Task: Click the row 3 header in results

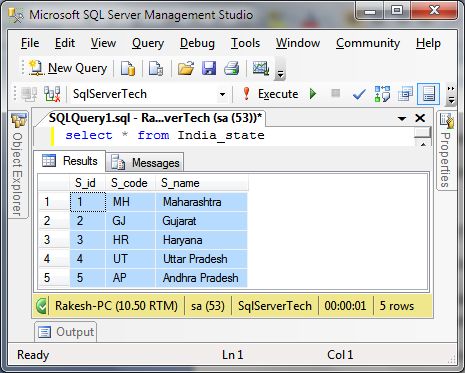Action: (54, 240)
